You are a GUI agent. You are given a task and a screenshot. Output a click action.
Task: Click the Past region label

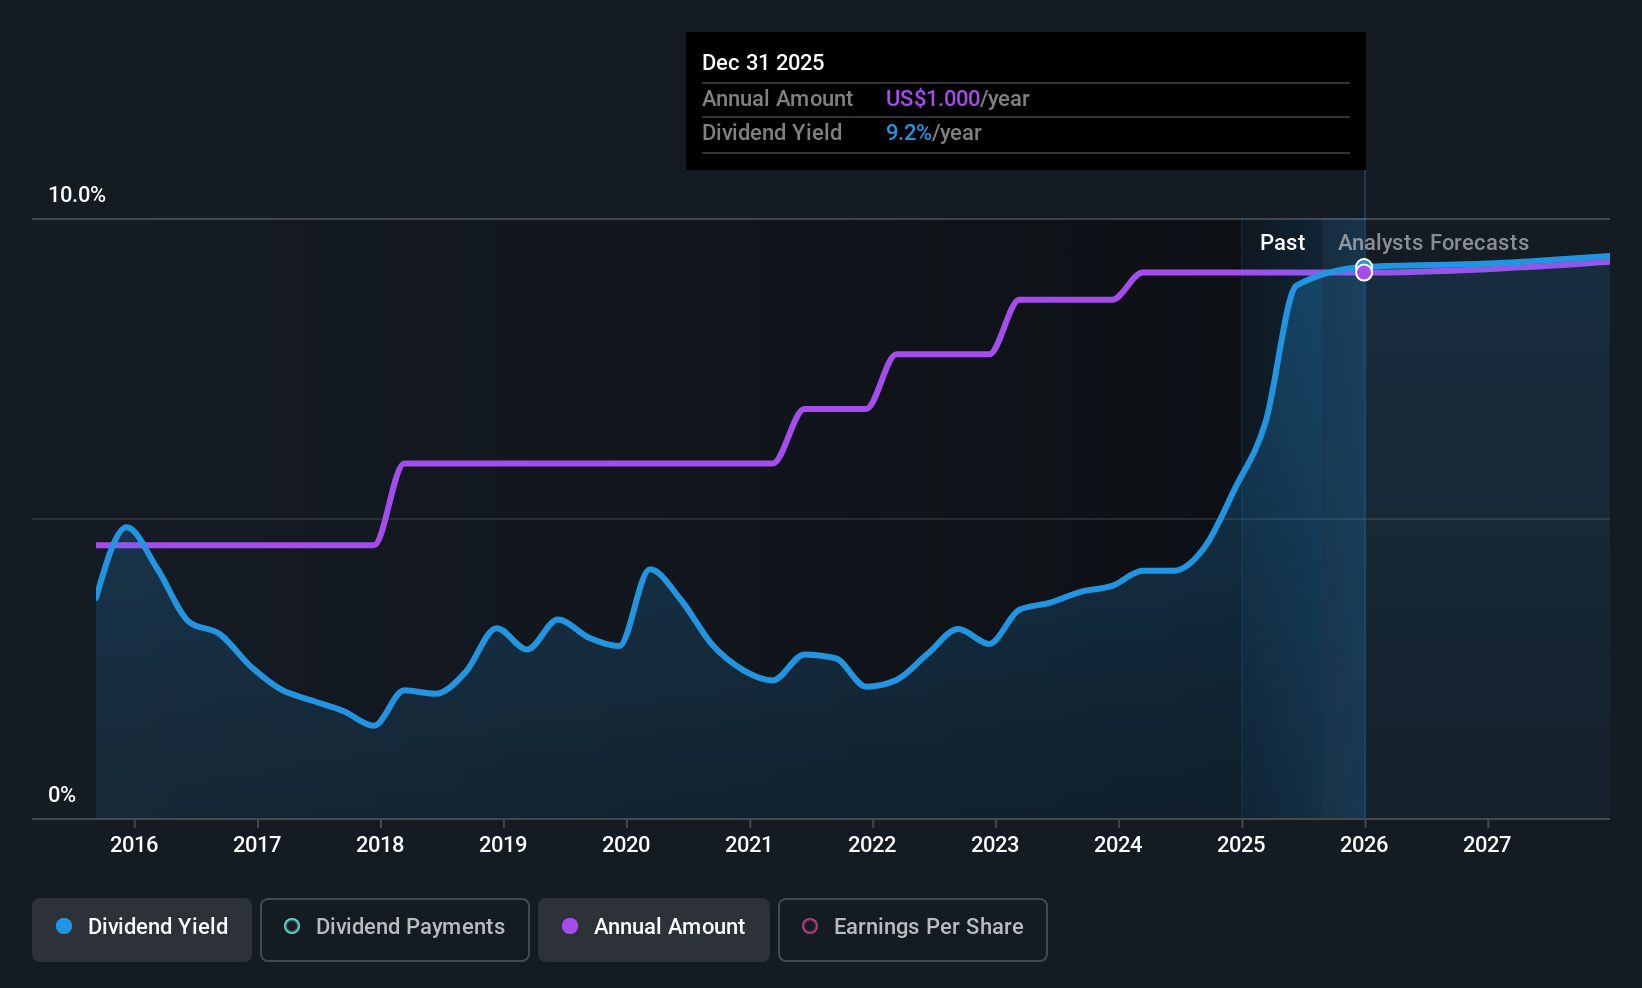pos(1282,243)
